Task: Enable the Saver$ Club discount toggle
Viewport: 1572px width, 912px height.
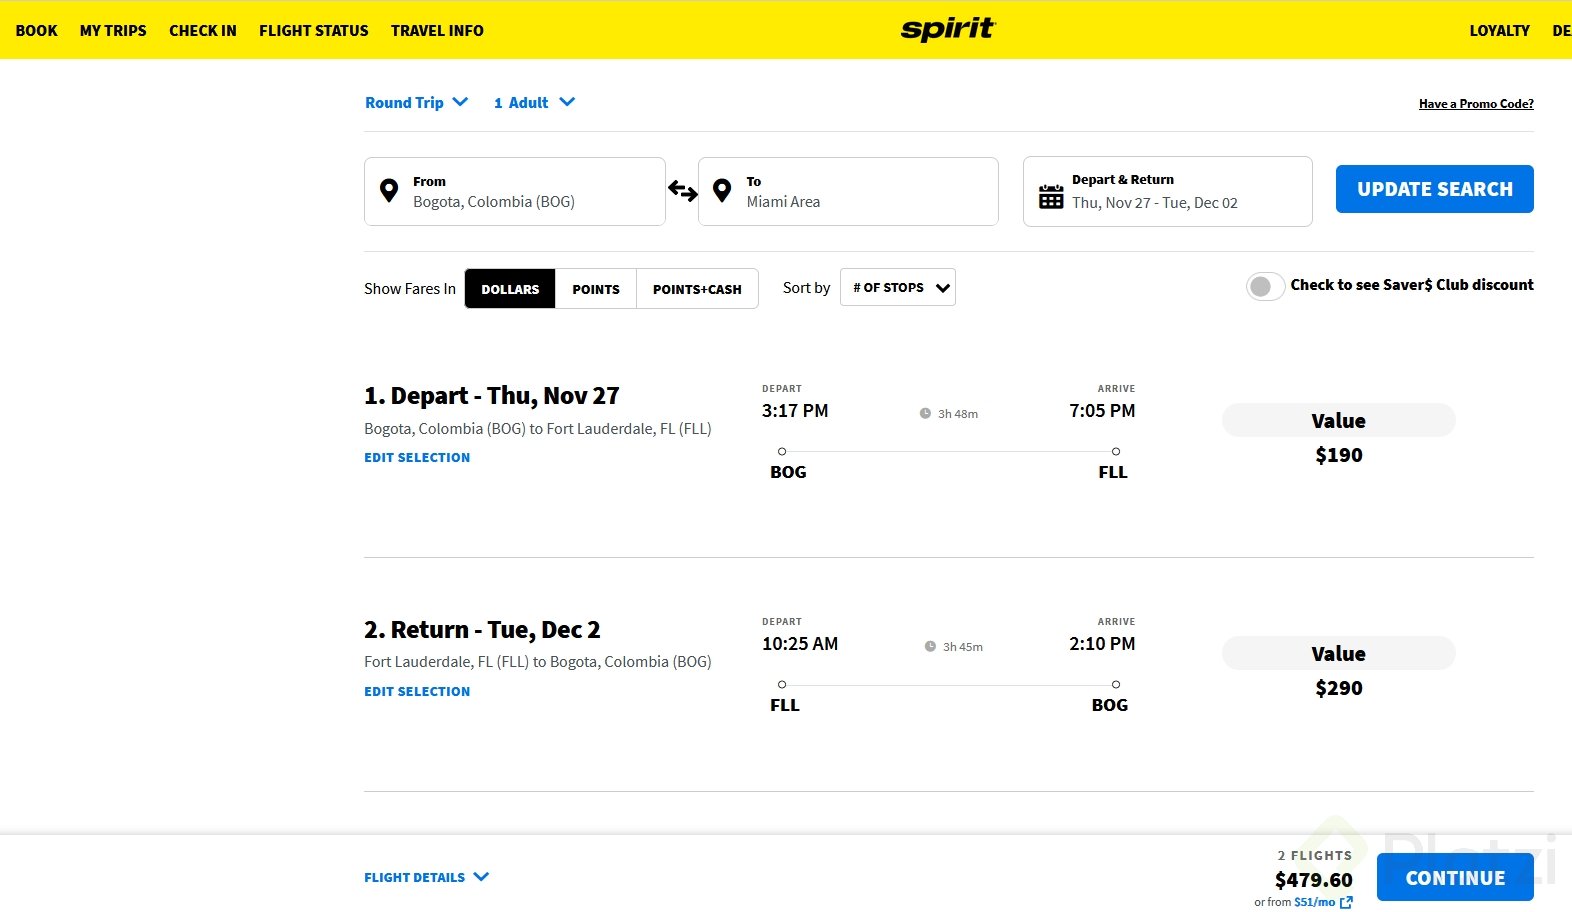Action: pyautogui.click(x=1265, y=287)
